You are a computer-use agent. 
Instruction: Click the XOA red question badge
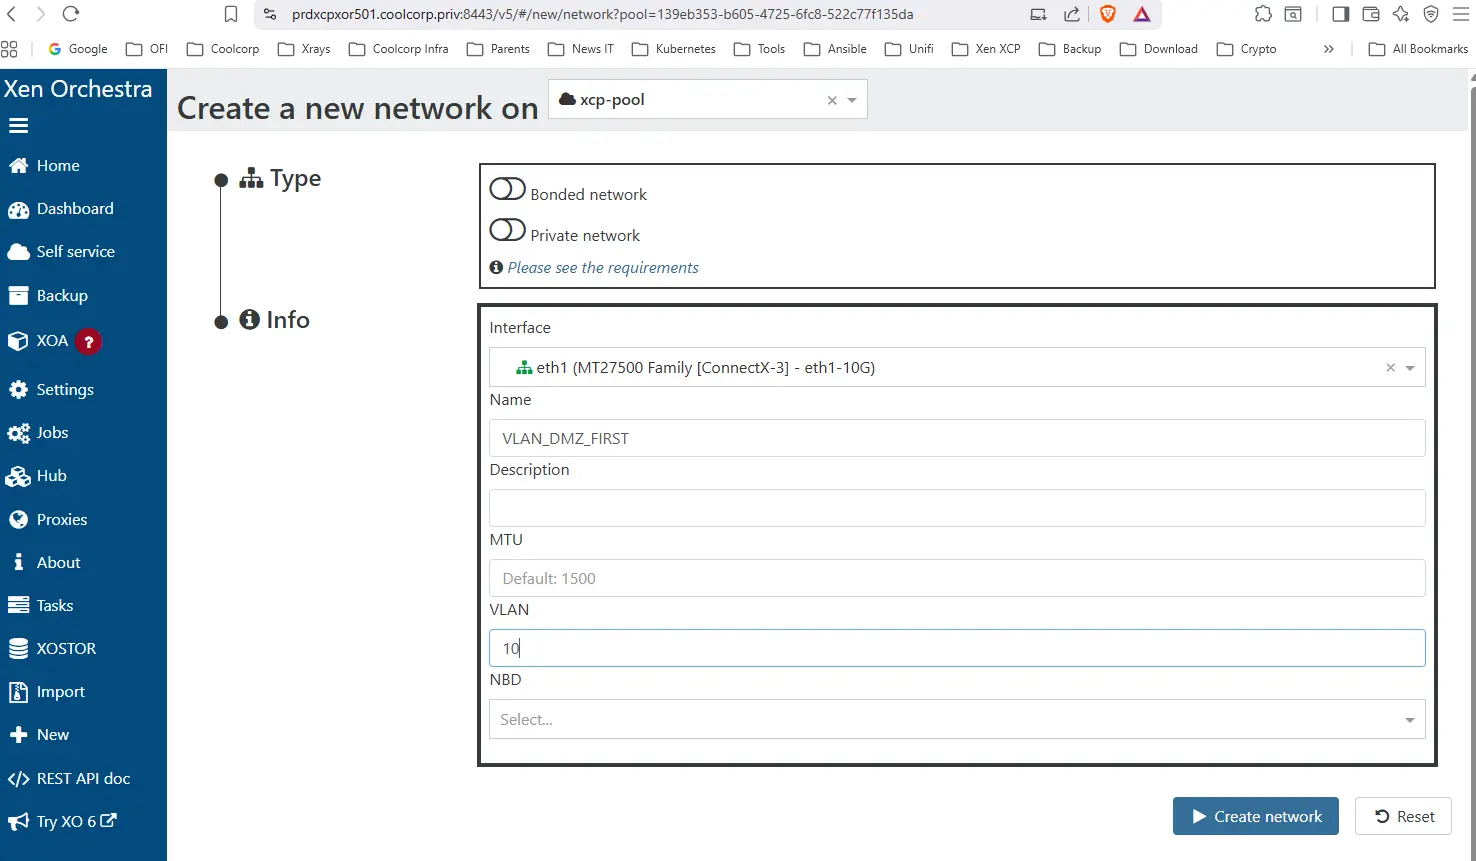click(x=89, y=342)
